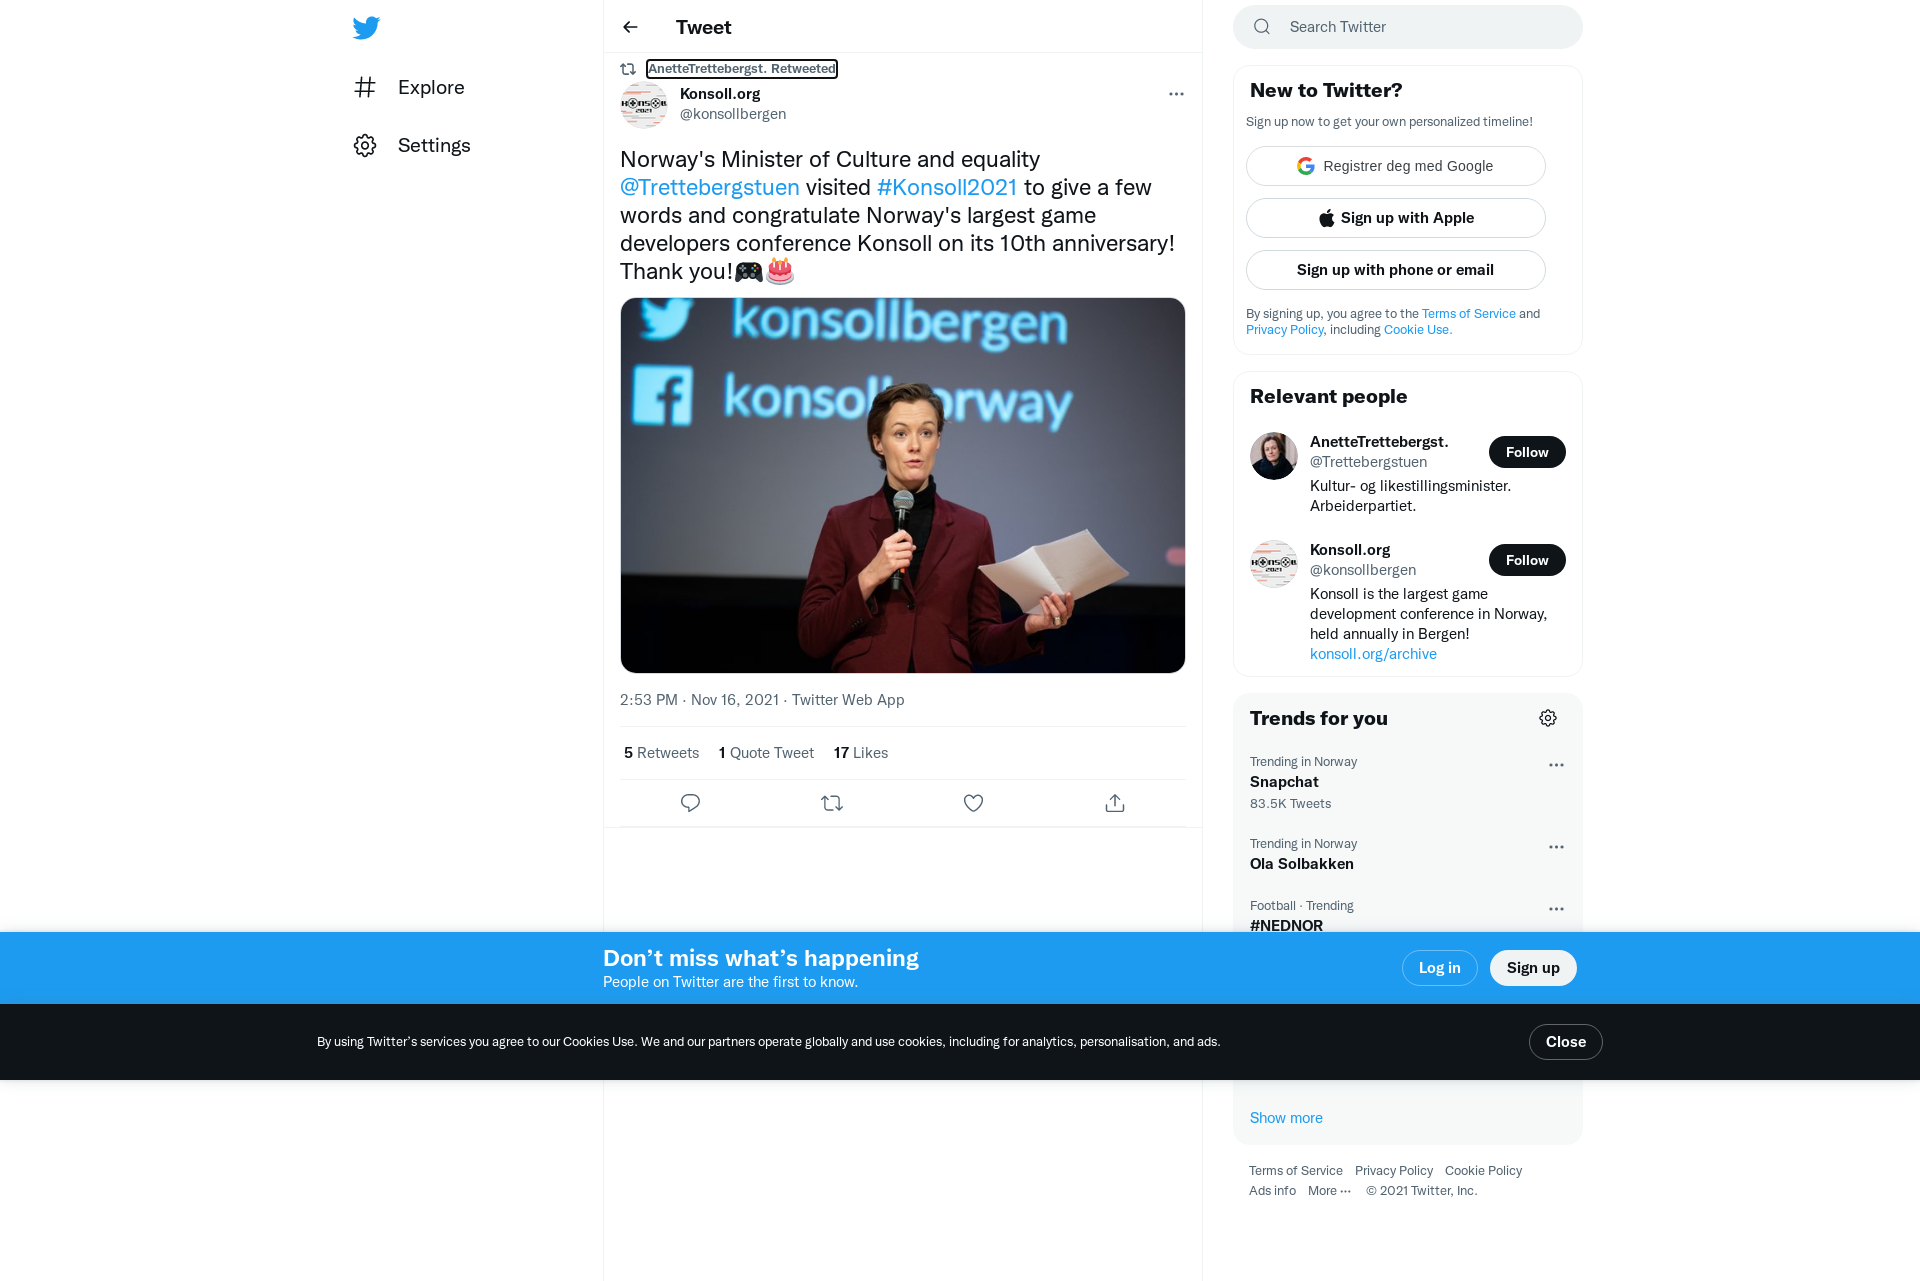The height and width of the screenshot is (1281, 1920).
Task: Follow the Konsoll.org account
Action: pos(1527,560)
